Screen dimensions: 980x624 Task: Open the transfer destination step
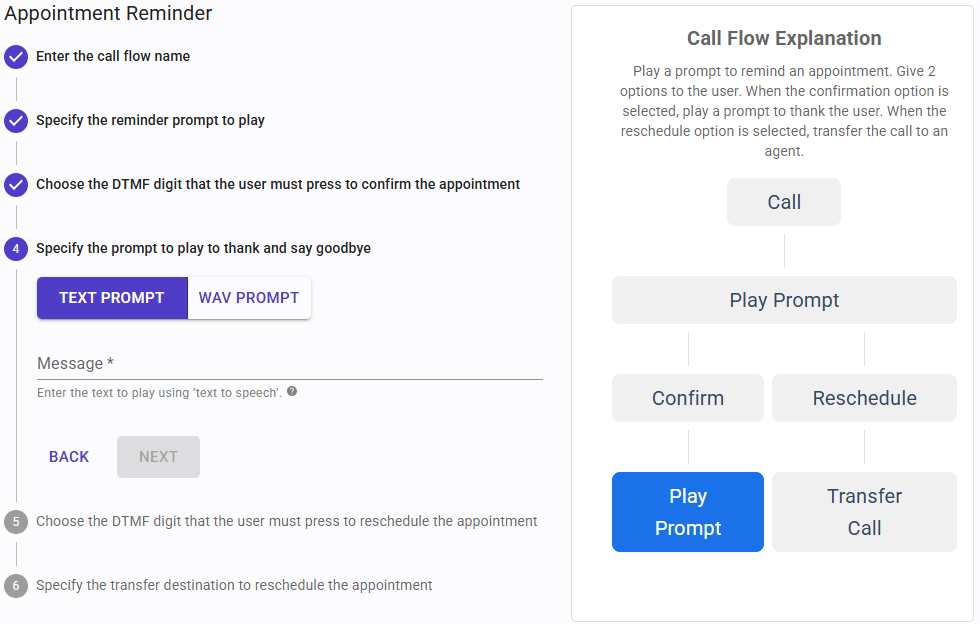tap(234, 586)
